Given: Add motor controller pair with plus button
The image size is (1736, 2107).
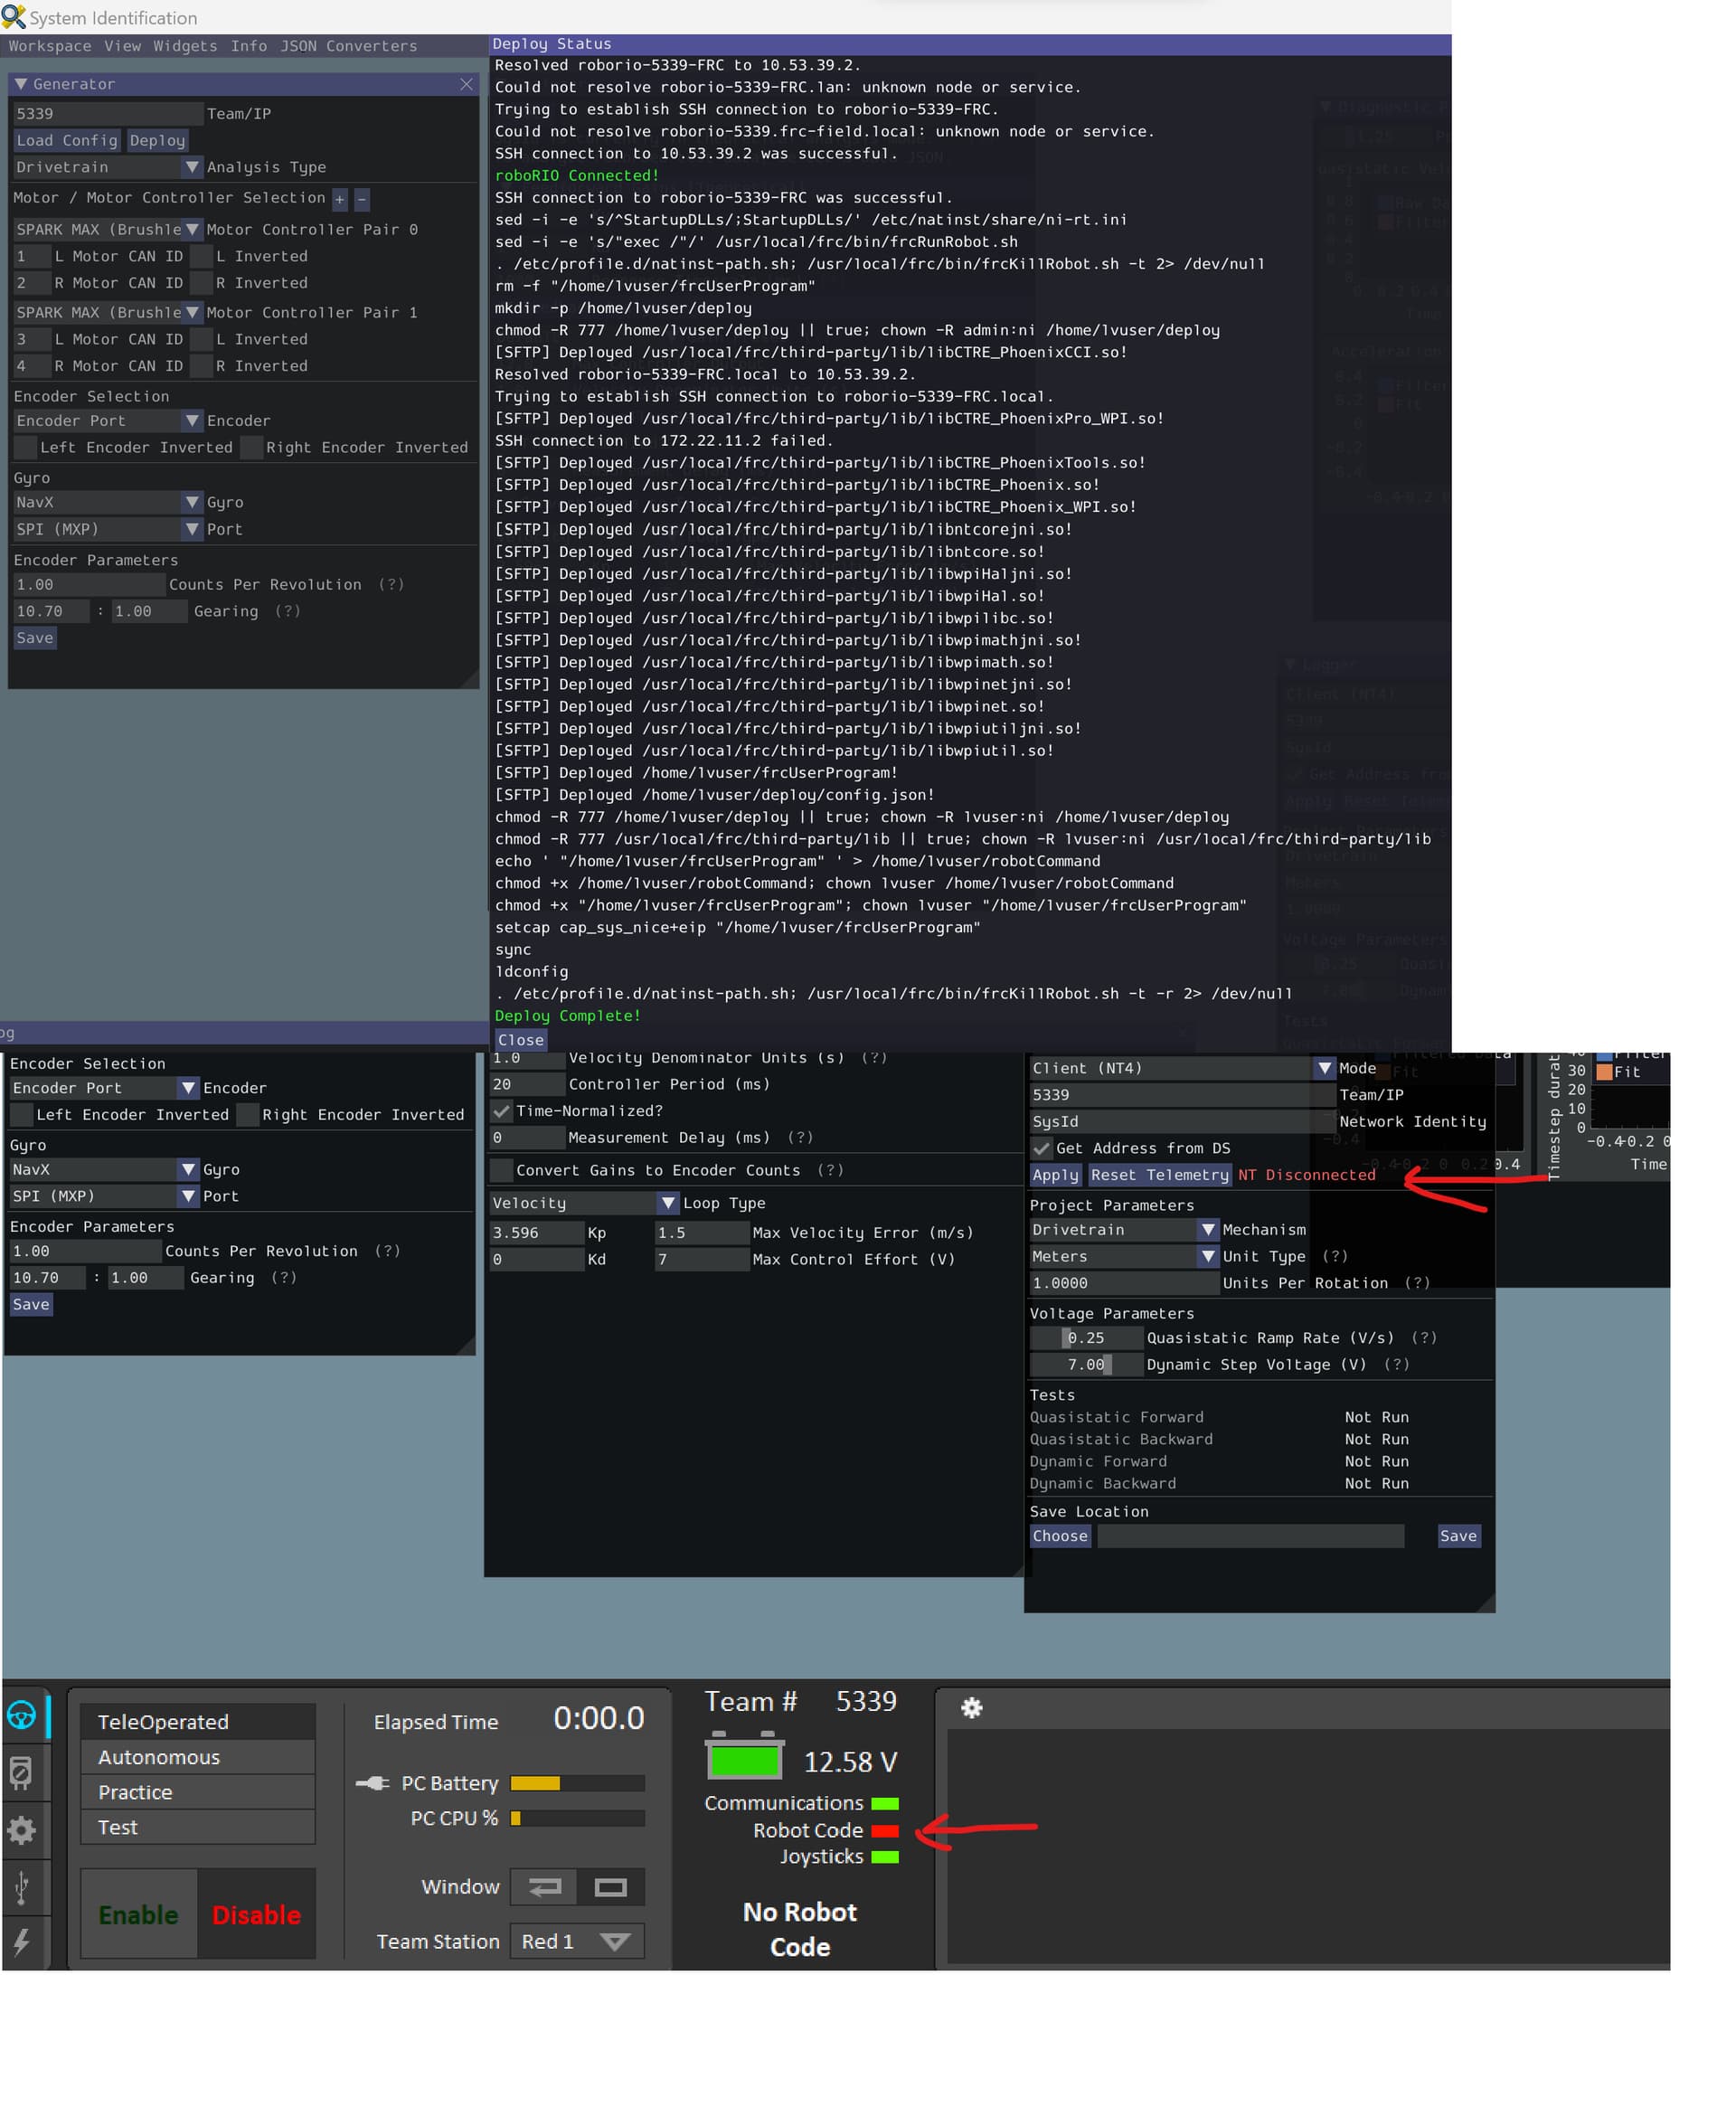Looking at the screenshot, I should 340,199.
